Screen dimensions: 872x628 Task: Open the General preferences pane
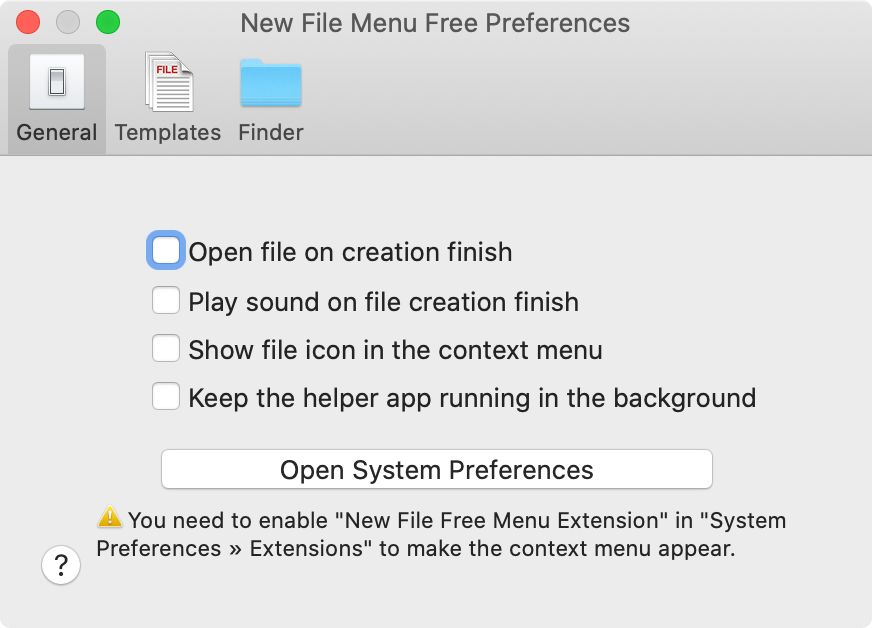click(56, 97)
